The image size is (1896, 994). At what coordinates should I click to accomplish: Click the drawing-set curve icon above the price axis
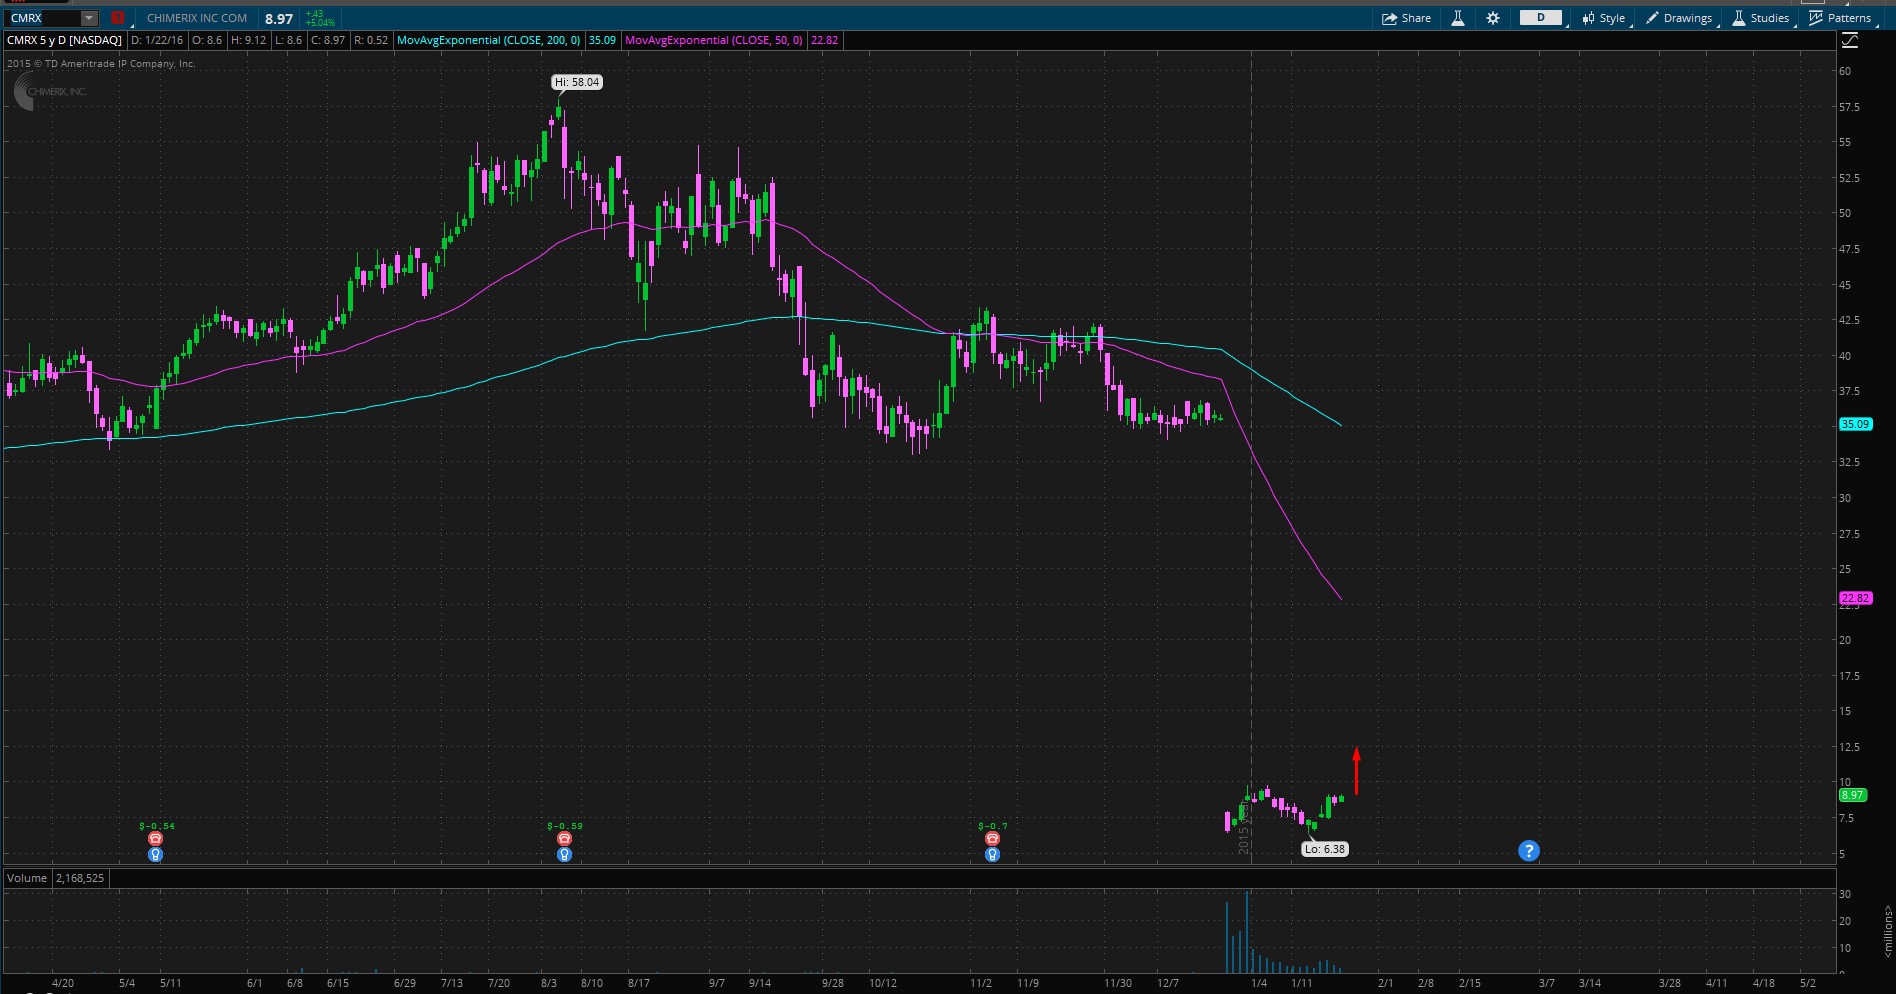coord(1850,40)
